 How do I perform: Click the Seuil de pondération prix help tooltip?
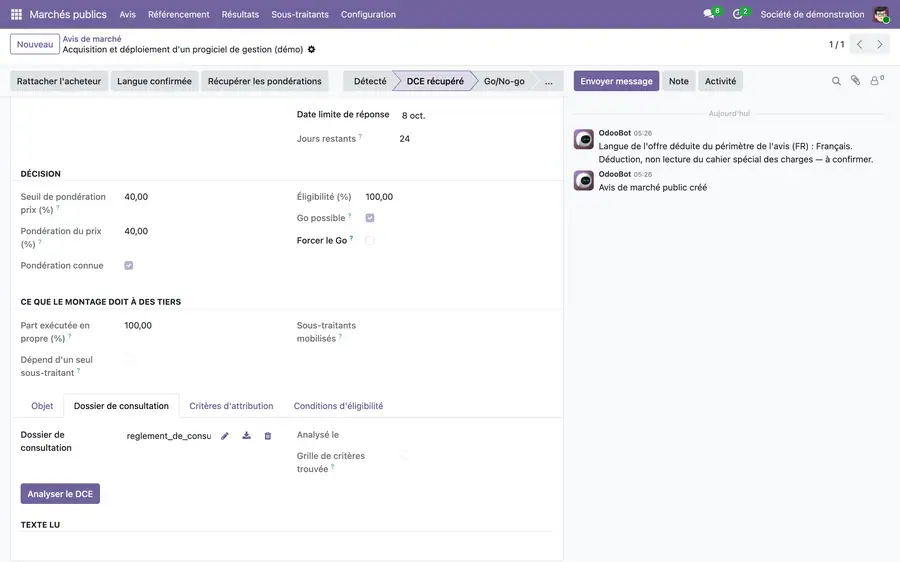tap(57, 208)
